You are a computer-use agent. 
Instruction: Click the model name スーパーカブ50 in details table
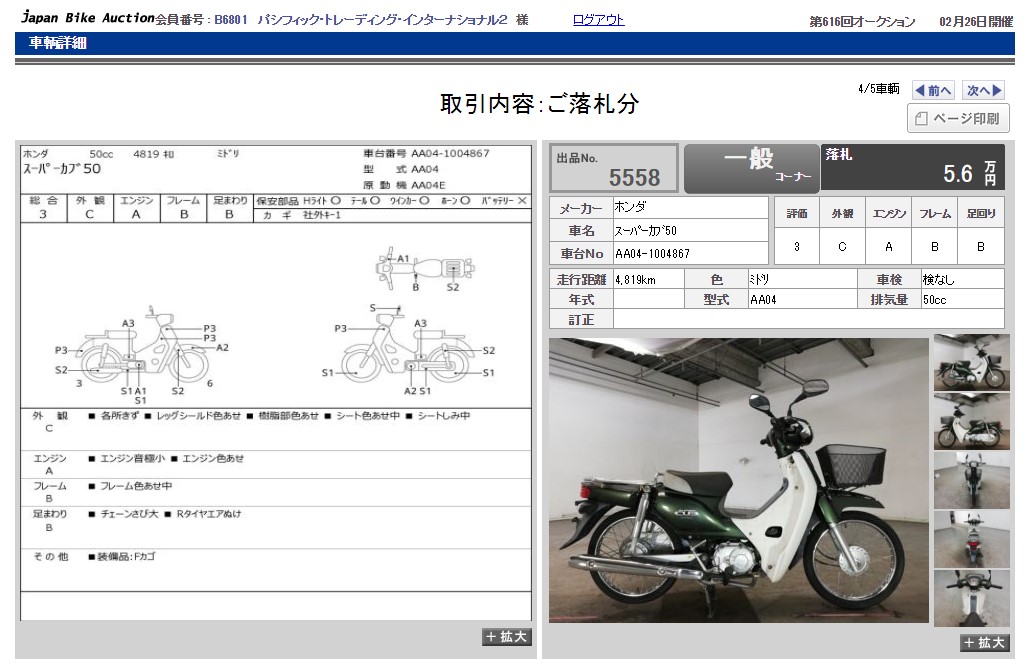[646, 231]
